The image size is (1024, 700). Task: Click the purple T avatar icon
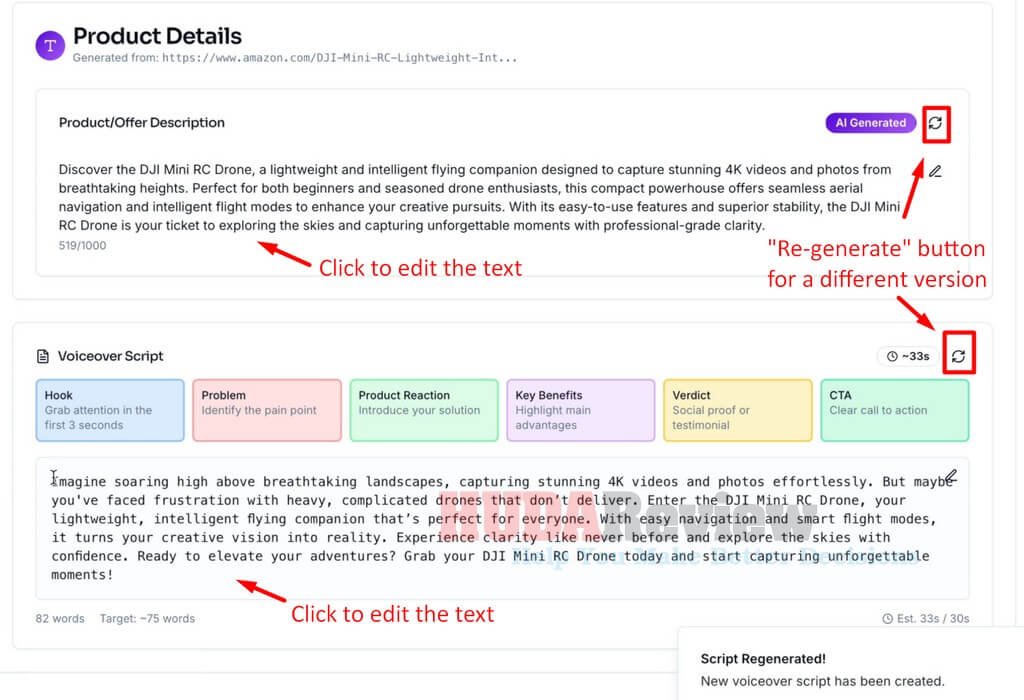click(50, 46)
